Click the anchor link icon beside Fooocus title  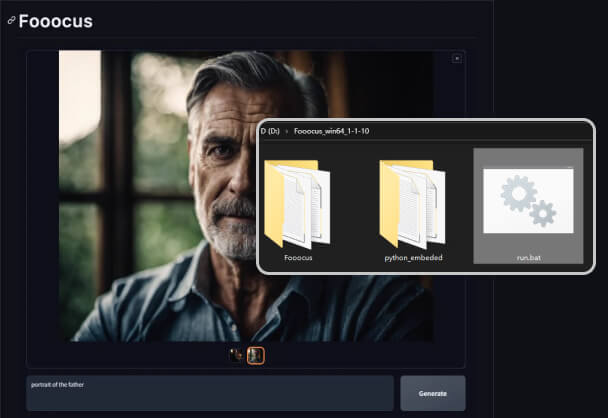[x=11, y=21]
